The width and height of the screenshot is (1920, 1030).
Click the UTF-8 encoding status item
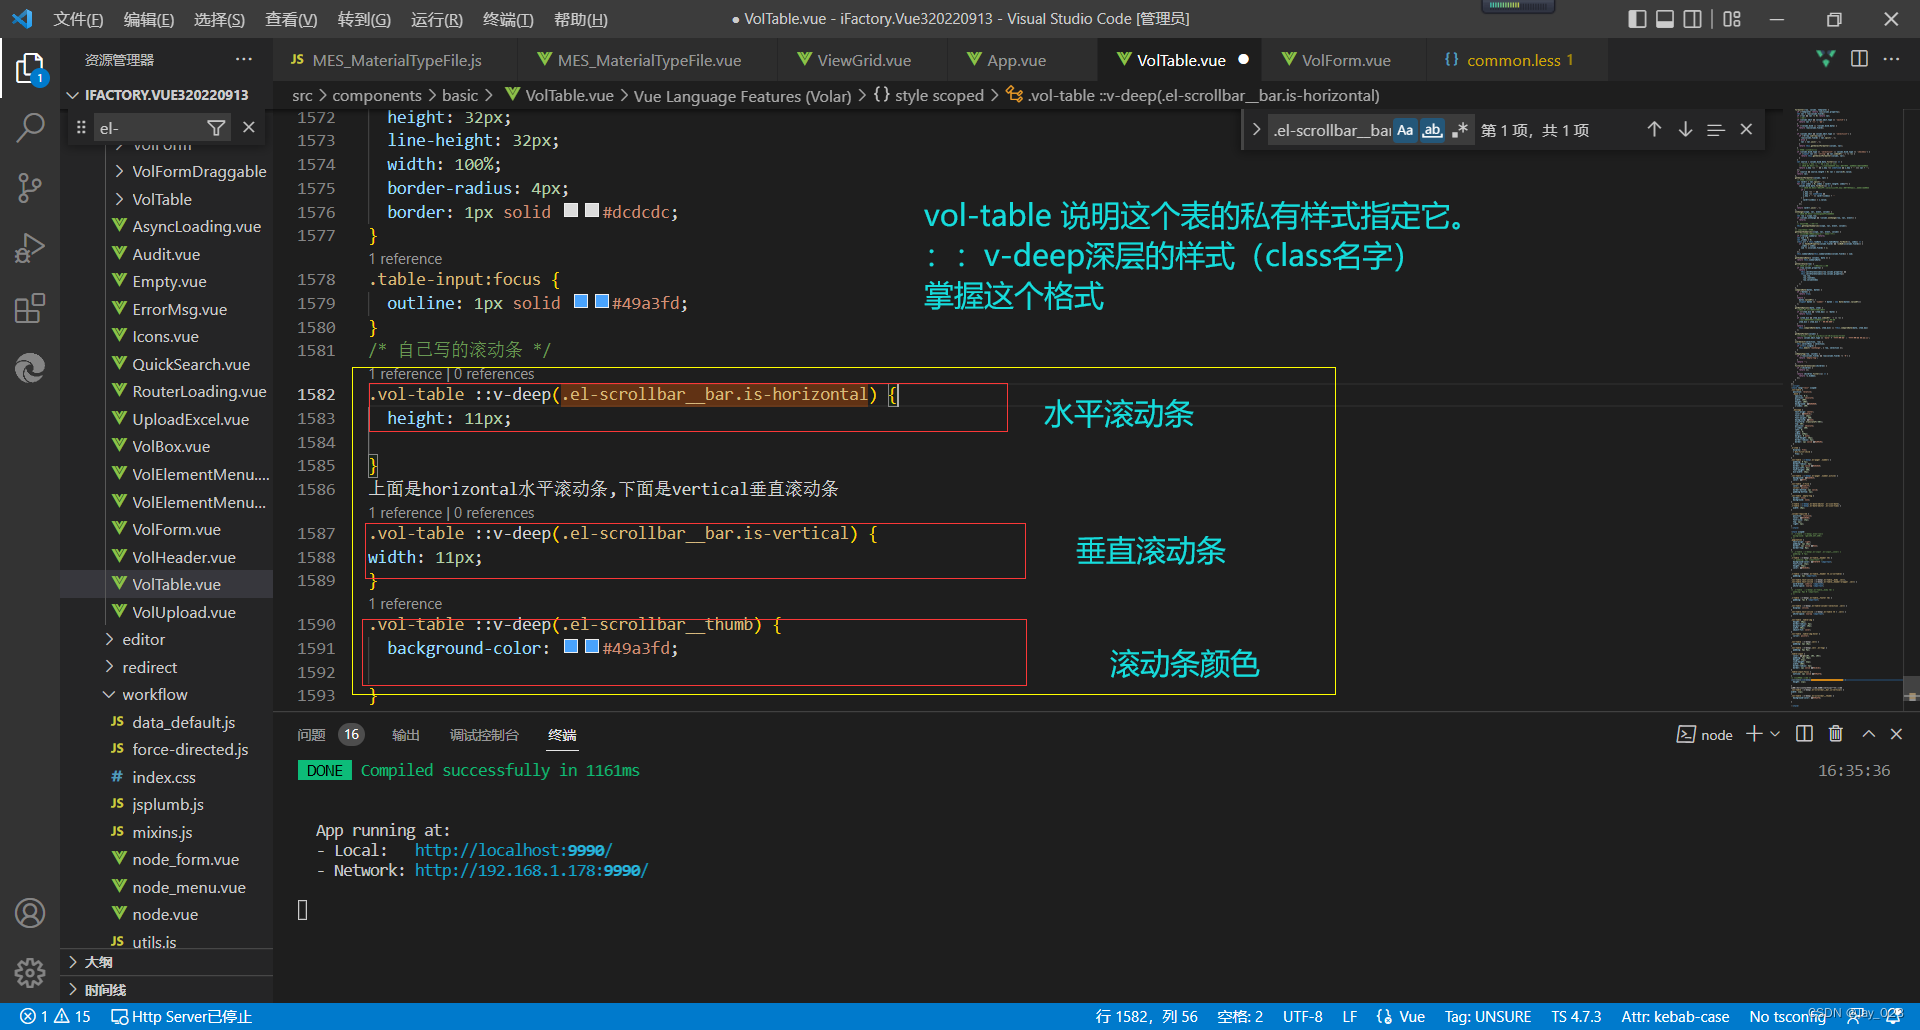(1302, 1016)
